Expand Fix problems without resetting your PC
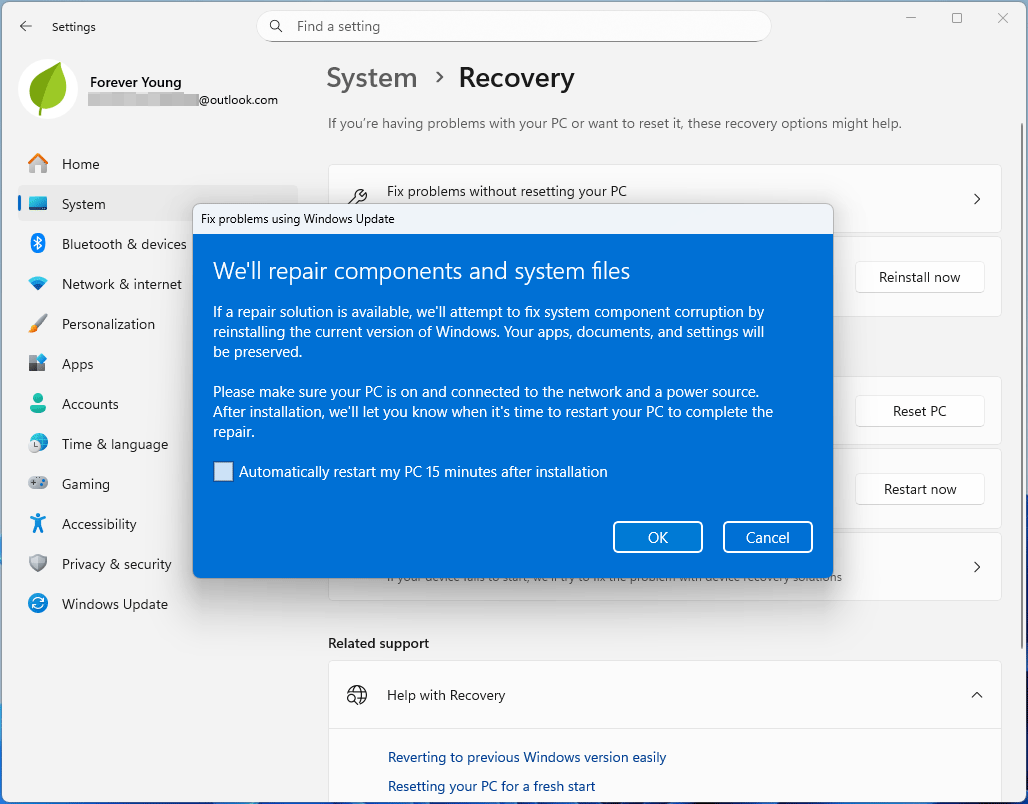 977,198
